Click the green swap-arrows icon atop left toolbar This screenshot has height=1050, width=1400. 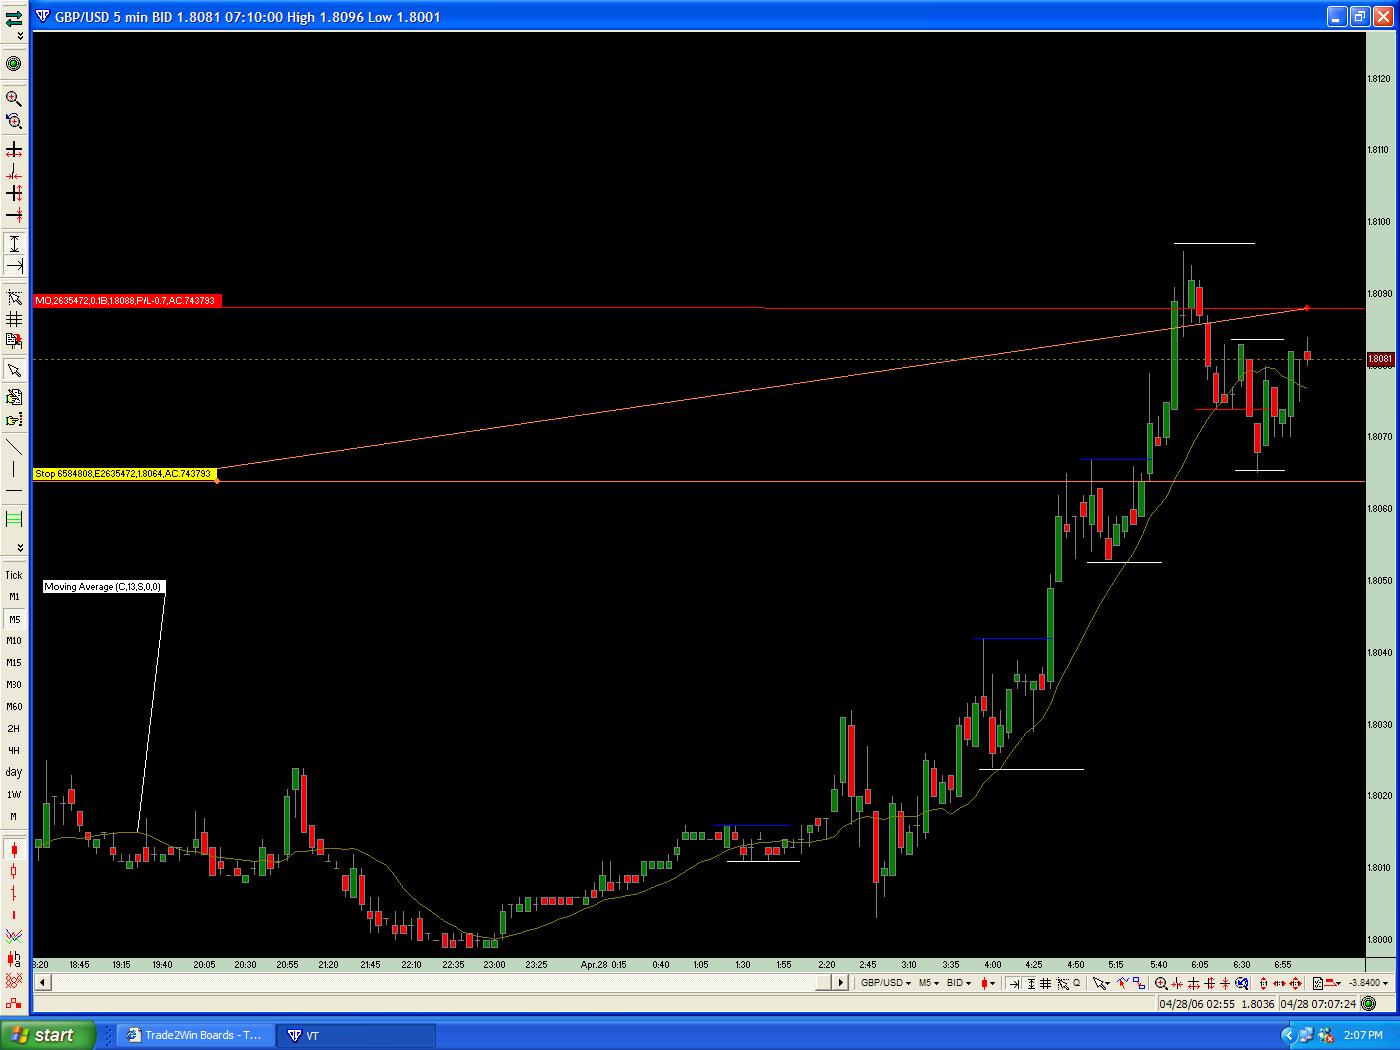(14, 18)
